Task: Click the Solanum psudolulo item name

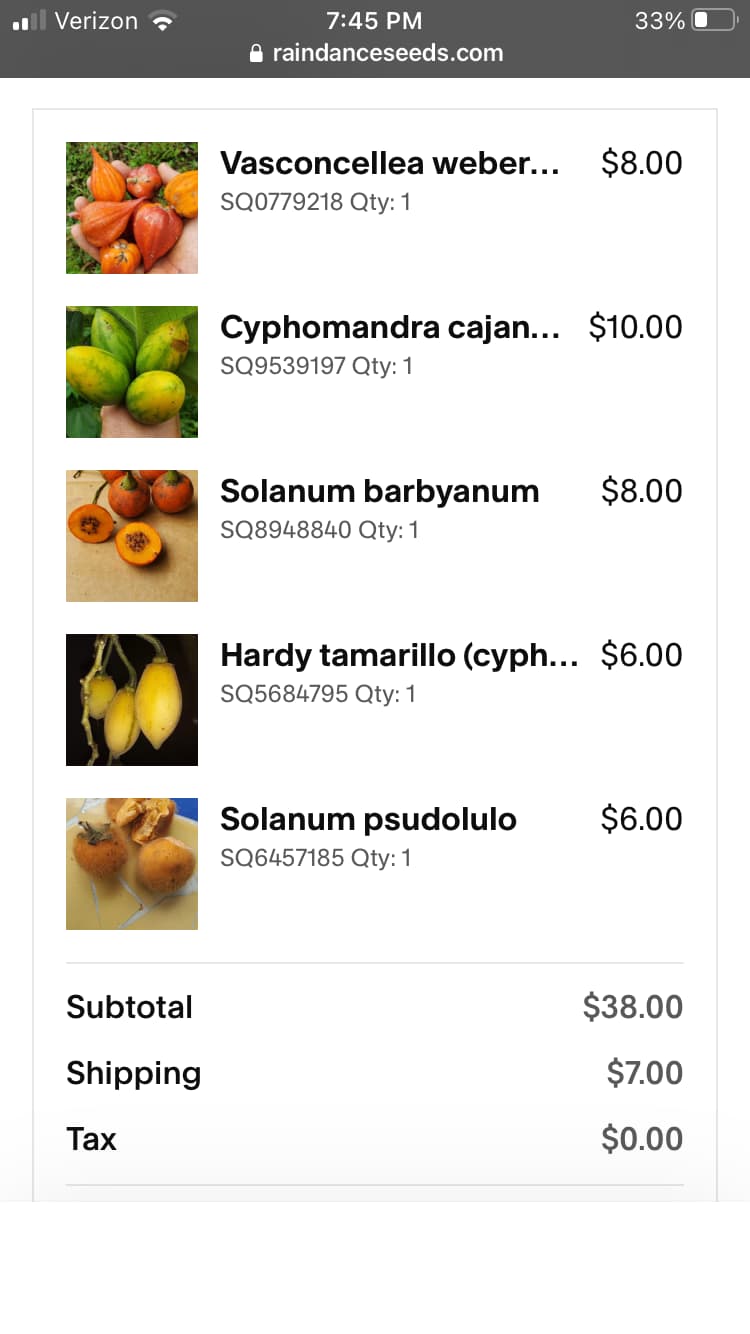Action: [x=368, y=819]
